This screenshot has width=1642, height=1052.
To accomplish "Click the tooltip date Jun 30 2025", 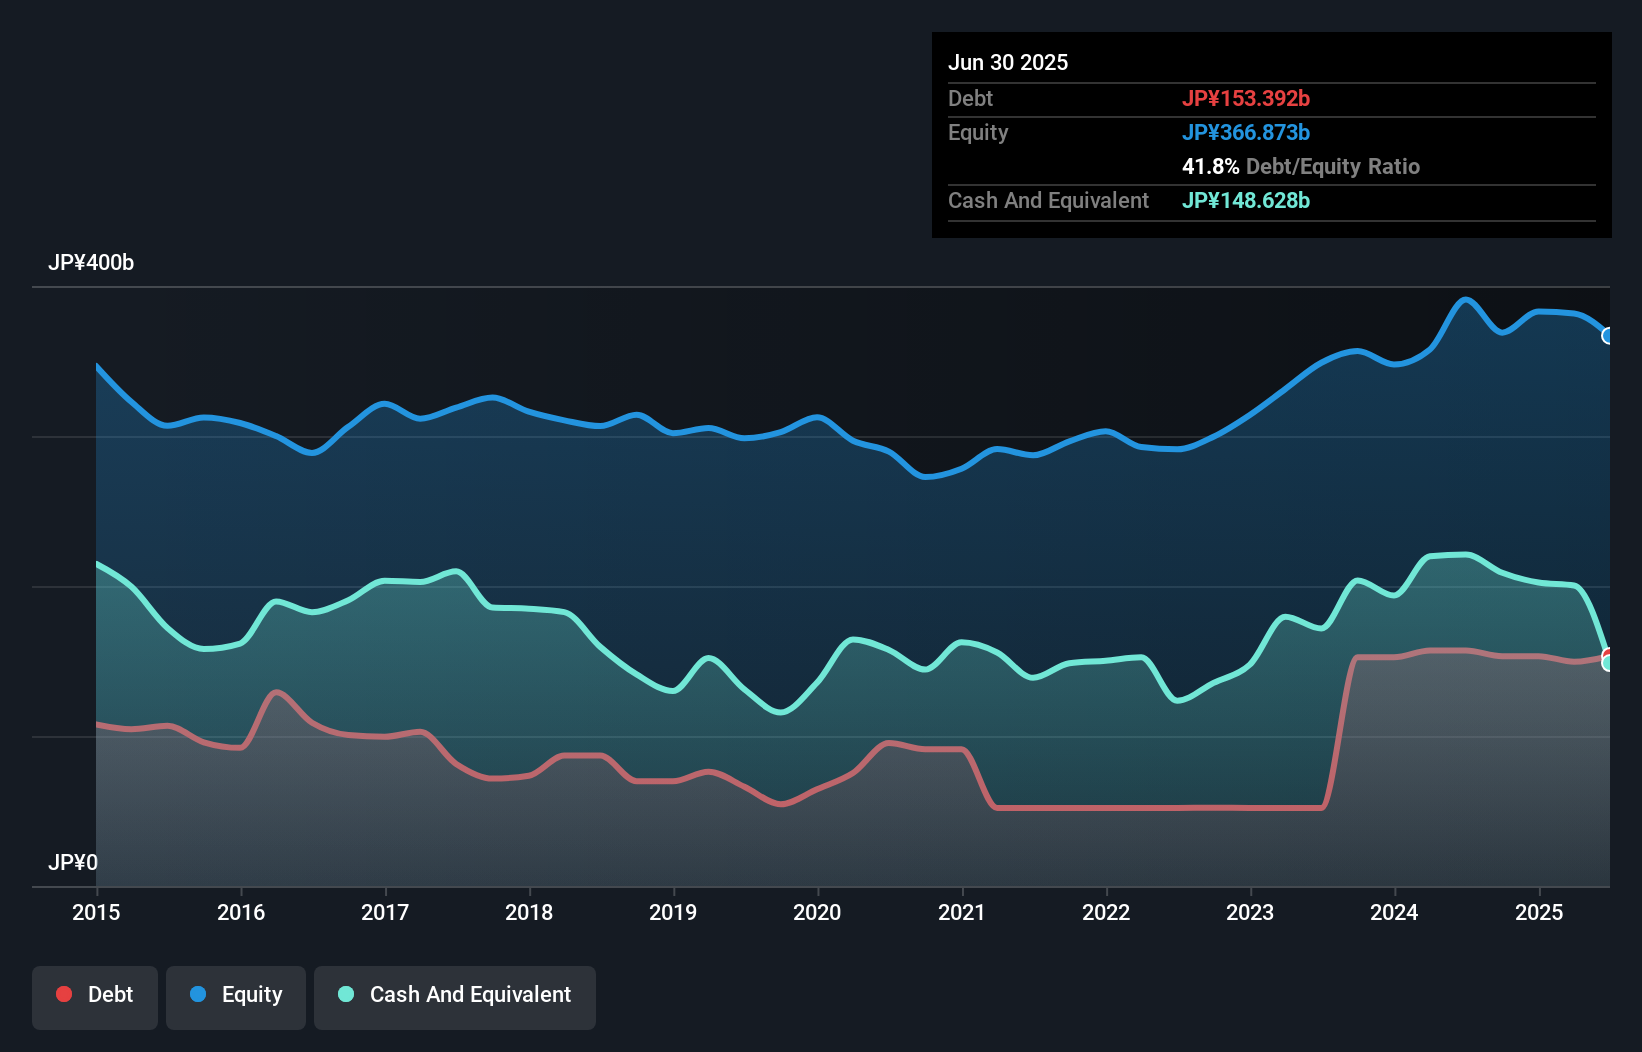I will click(1008, 62).
